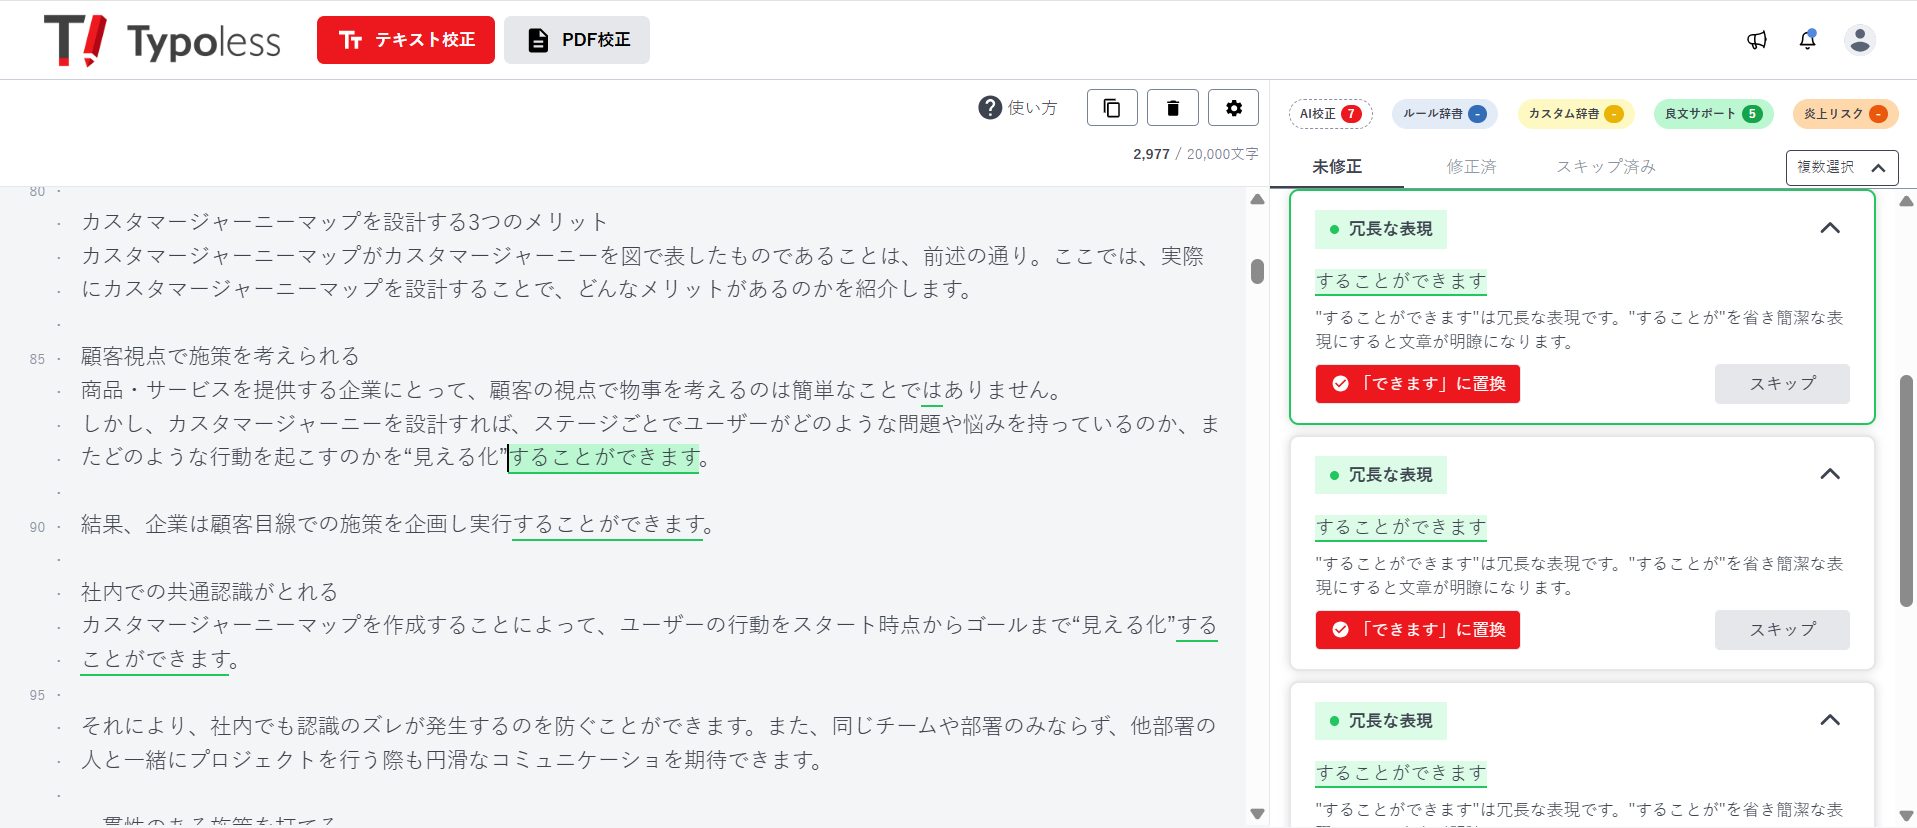This screenshot has width=1917, height=828.
Task: Click heading カスタマージャーニーマップを設計する3つのメリット
Action: (x=344, y=222)
